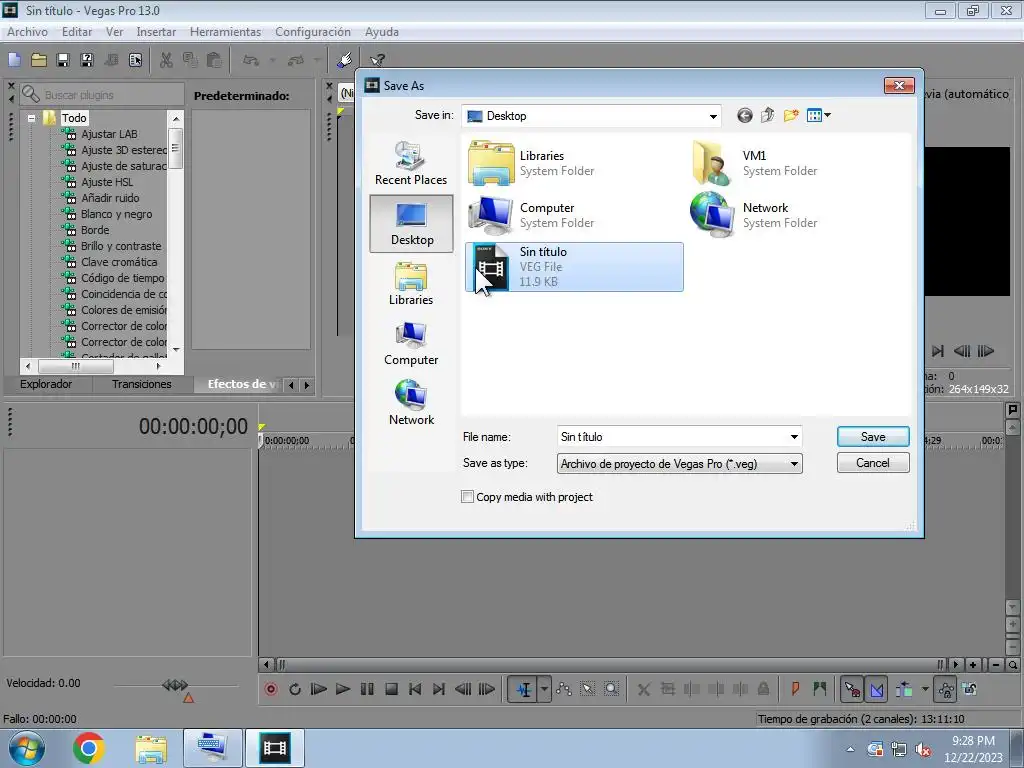Click the Open folder icon in toolbar
The width and height of the screenshot is (1024, 768).
[39, 60]
